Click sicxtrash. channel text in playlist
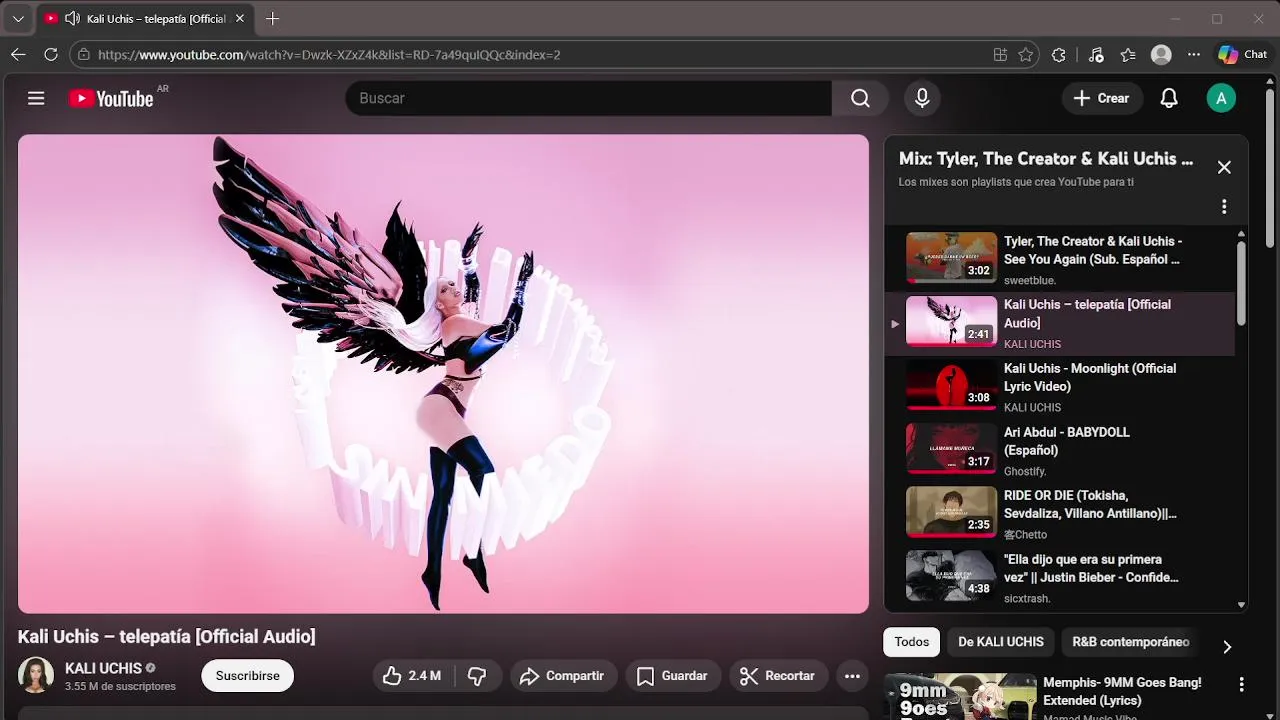The width and height of the screenshot is (1280, 720). click(1027, 598)
